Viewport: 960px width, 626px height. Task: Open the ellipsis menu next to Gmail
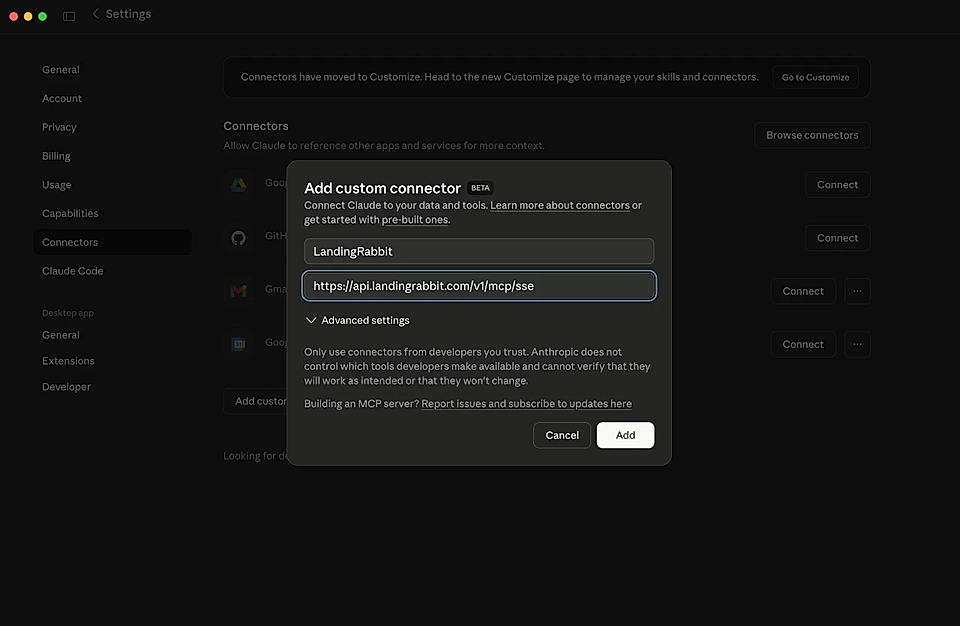[x=857, y=290]
